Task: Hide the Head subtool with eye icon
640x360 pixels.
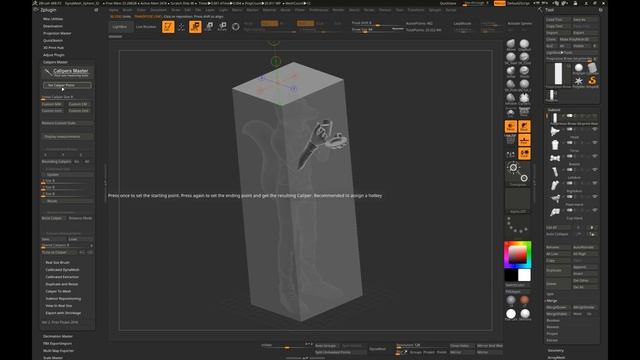Action: [x=595, y=129]
